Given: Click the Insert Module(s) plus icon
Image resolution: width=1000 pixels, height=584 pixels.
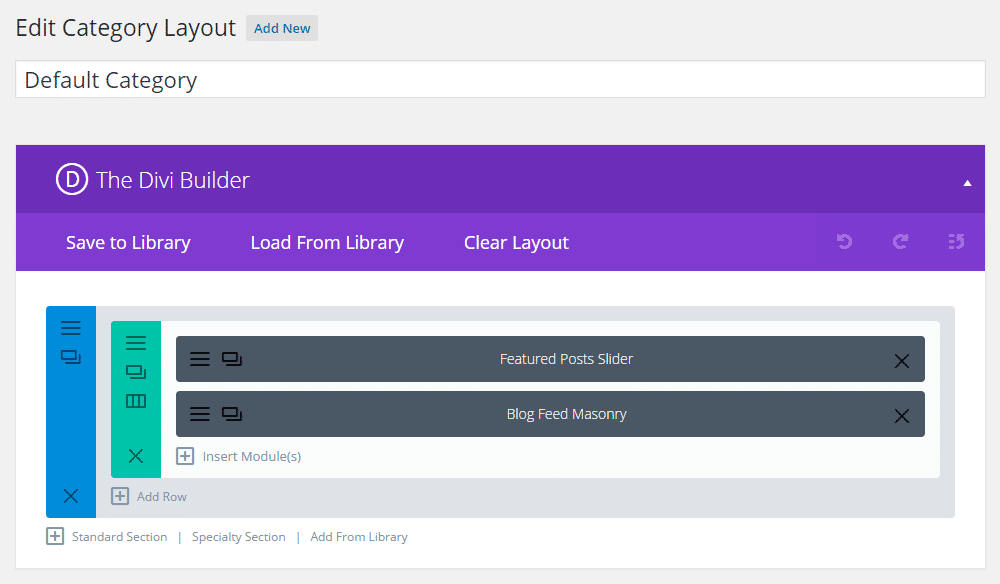Looking at the screenshot, I should point(185,456).
